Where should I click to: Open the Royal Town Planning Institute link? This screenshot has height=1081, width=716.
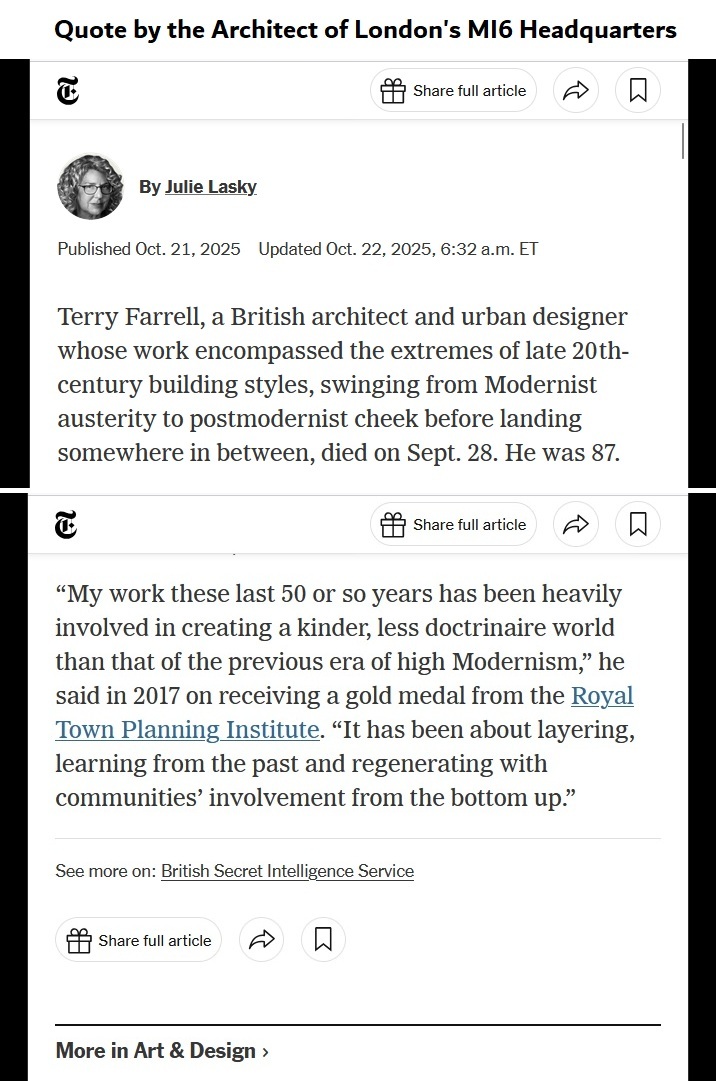pyautogui.click(x=345, y=713)
